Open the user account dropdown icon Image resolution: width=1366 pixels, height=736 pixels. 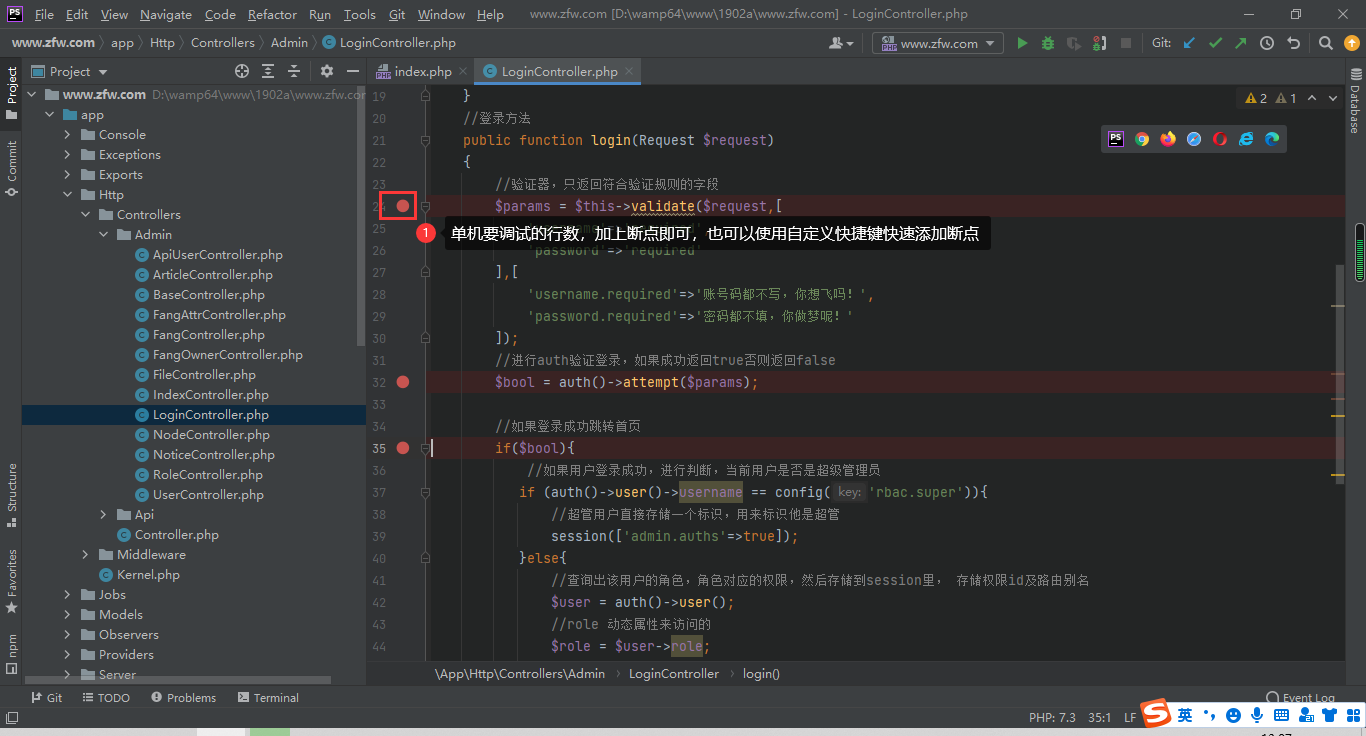click(x=841, y=43)
